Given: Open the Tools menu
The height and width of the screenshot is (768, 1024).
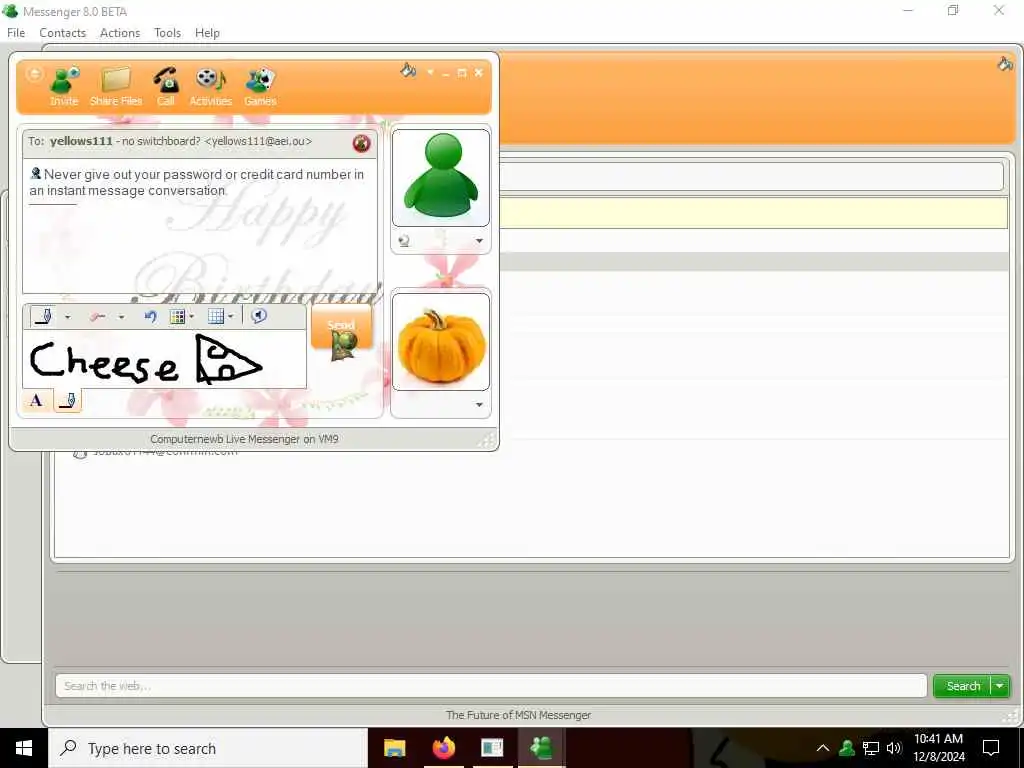Looking at the screenshot, I should (x=167, y=33).
